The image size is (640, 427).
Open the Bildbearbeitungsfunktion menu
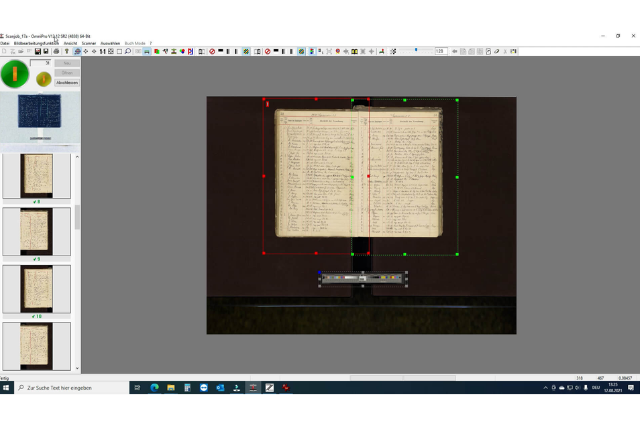point(36,43)
